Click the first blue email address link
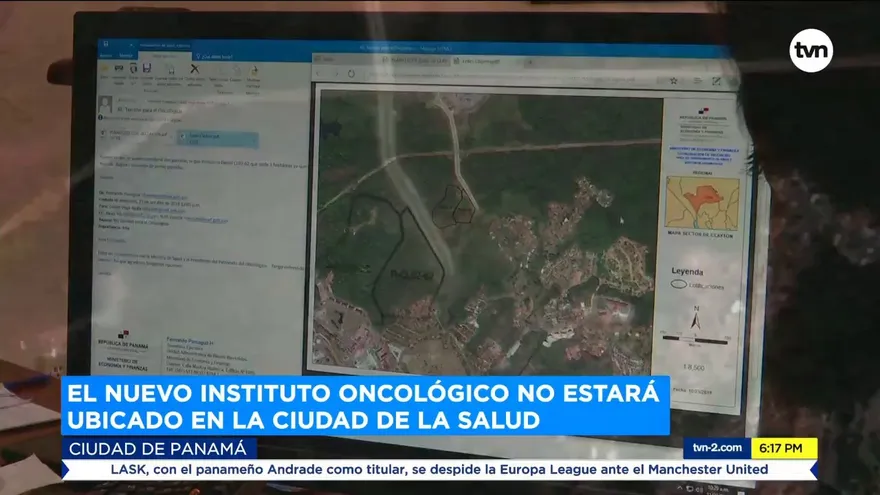880x495 pixels. click(164, 197)
